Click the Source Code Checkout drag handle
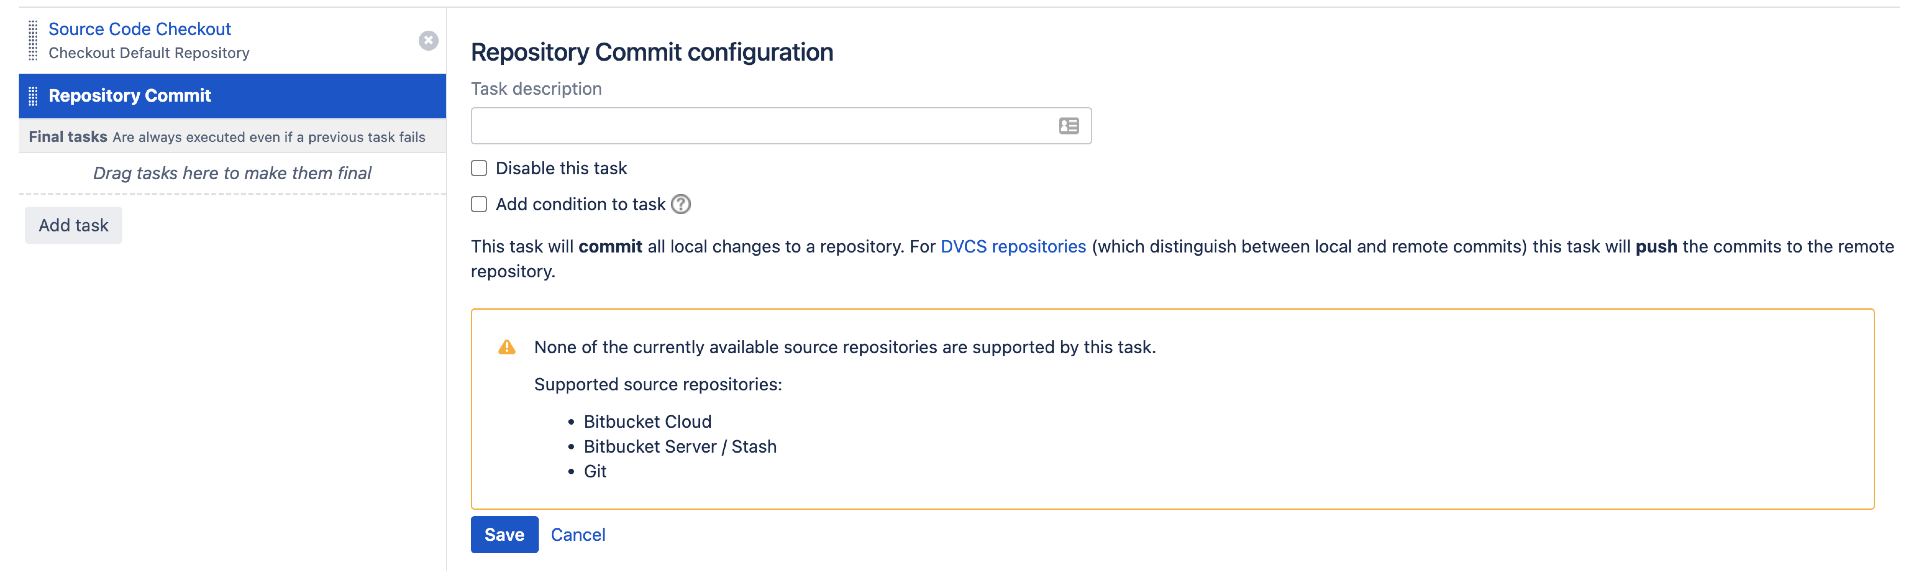The image size is (1906, 588). click(x=33, y=40)
